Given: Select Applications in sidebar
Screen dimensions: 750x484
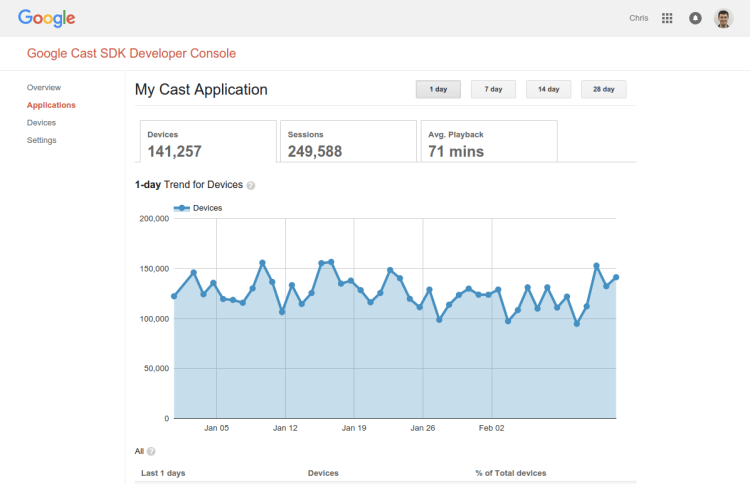Looking at the screenshot, I should (51, 105).
